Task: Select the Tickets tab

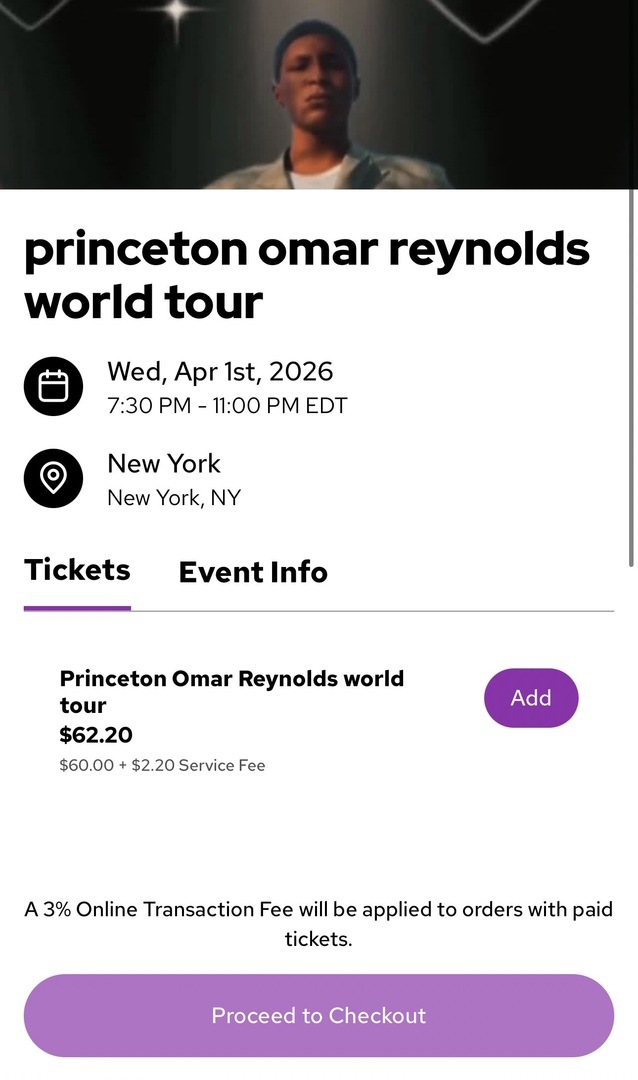Action: coord(77,570)
